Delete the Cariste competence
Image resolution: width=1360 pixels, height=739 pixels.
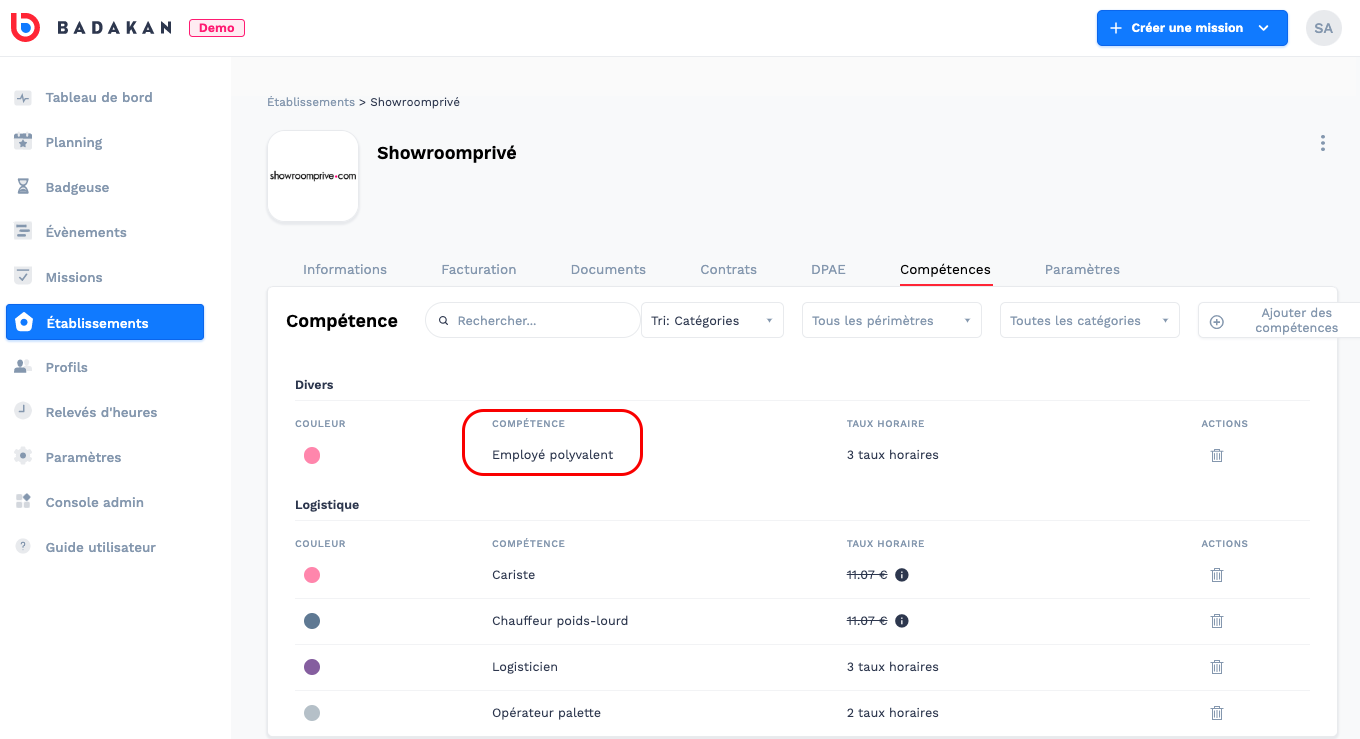[1217, 575]
